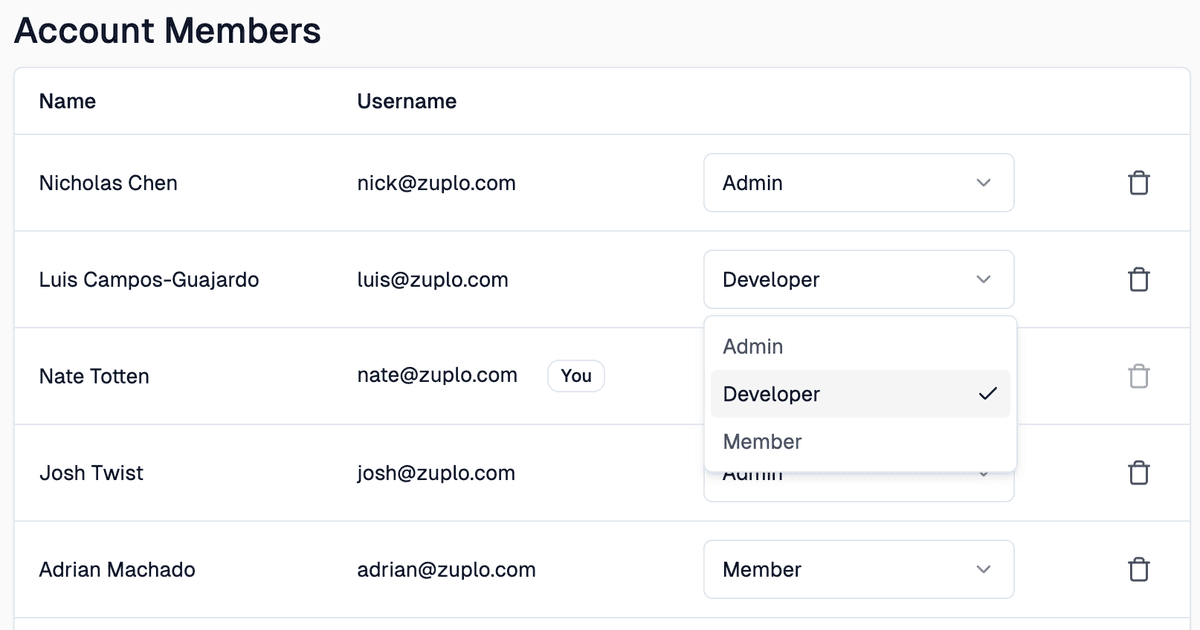Image resolution: width=1200 pixels, height=630 pixels.
Task: Select the highlighted Developer option
Action: click(x=771, y=393)
